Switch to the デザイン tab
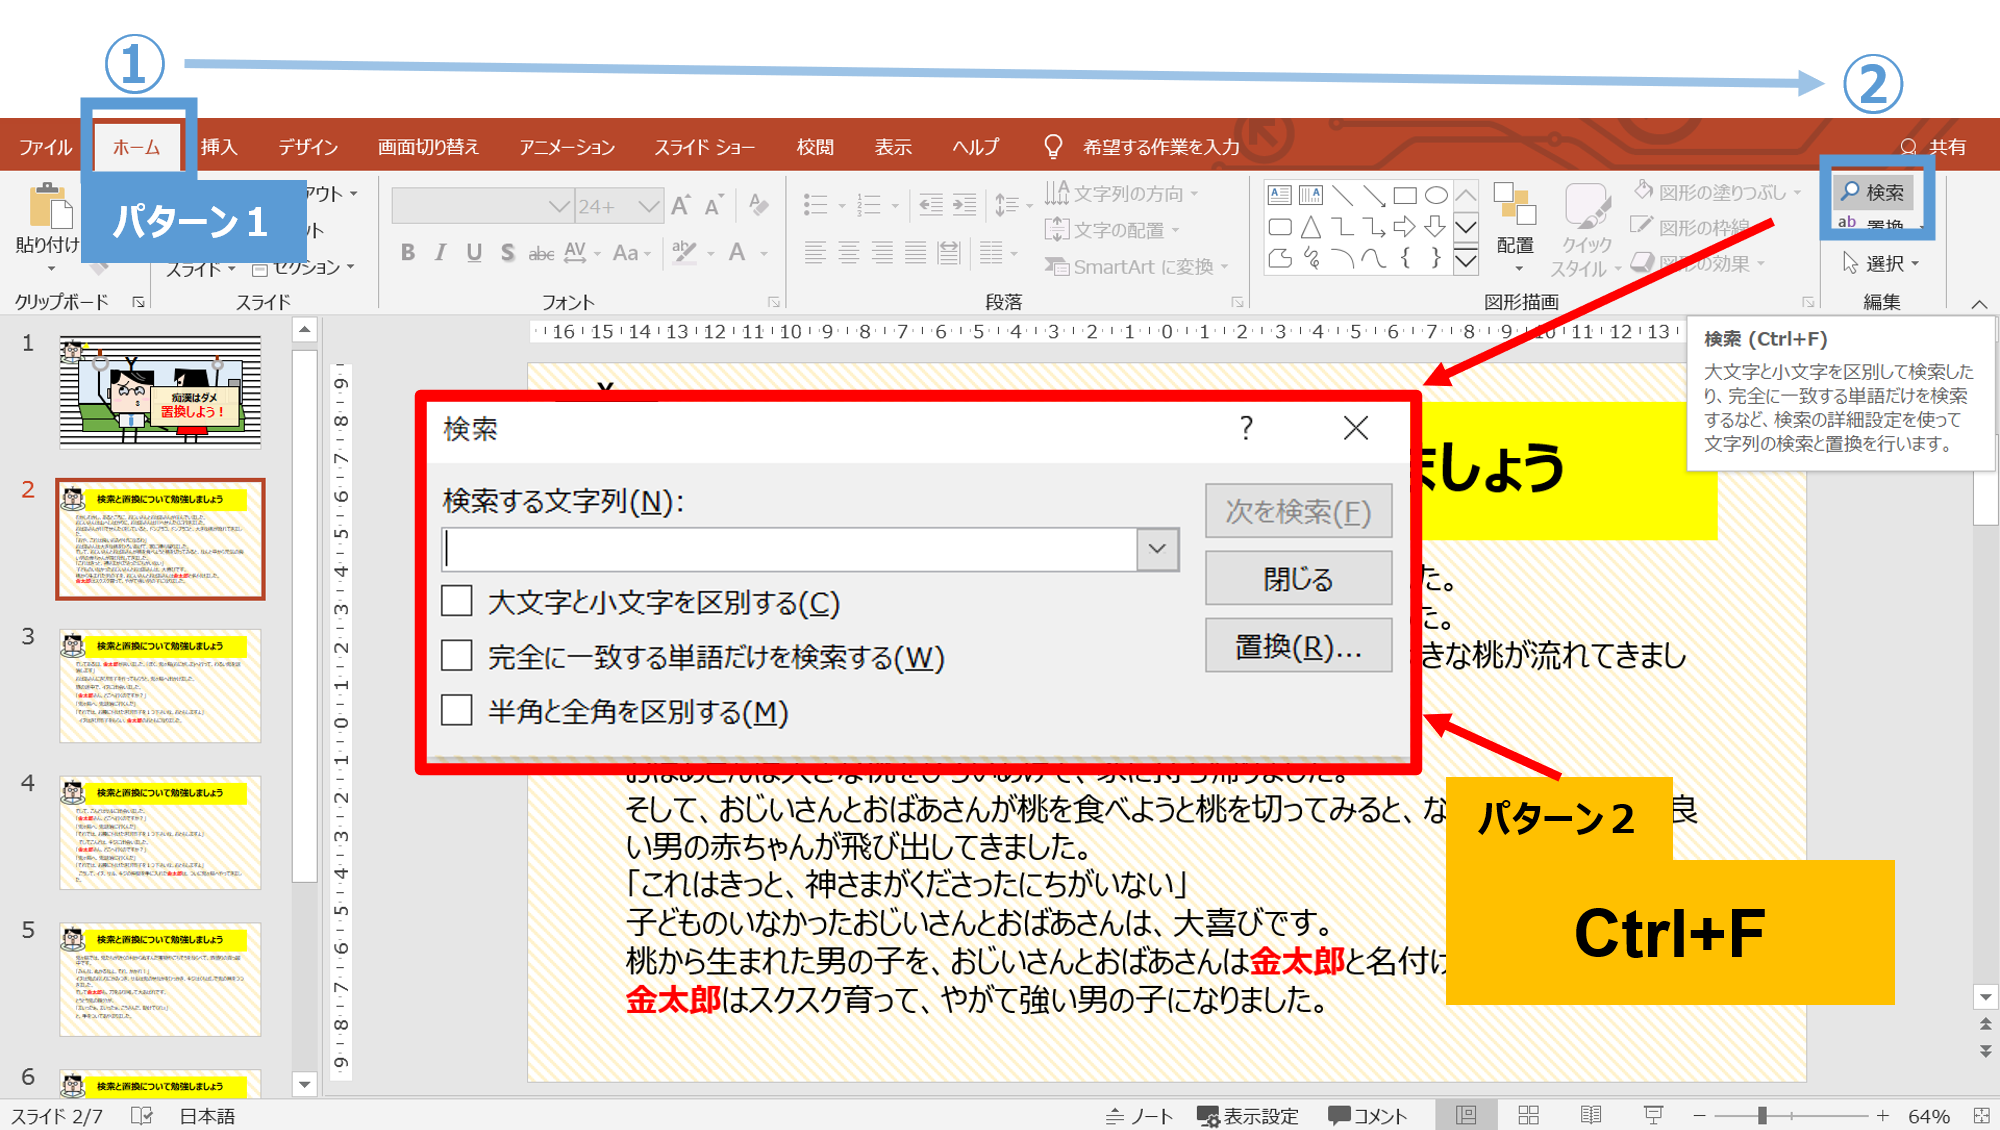 click(x=308, y=147)
